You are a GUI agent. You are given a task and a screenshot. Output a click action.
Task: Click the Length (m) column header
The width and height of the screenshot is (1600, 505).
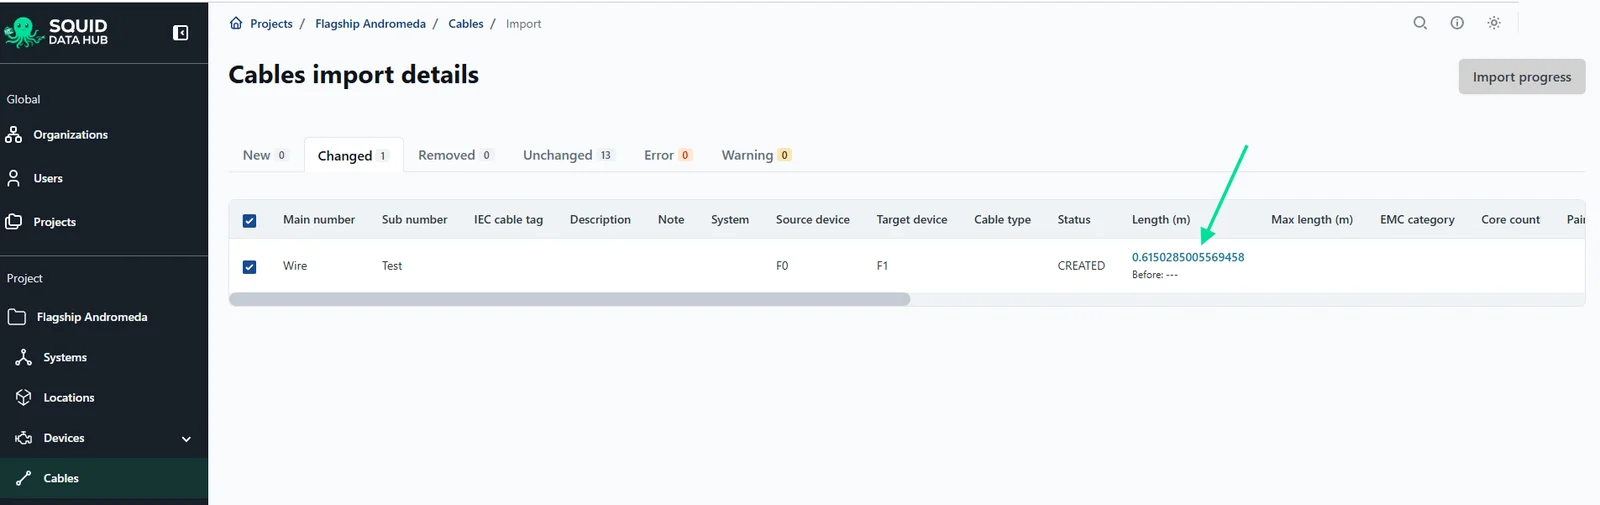click(1161, 220)
